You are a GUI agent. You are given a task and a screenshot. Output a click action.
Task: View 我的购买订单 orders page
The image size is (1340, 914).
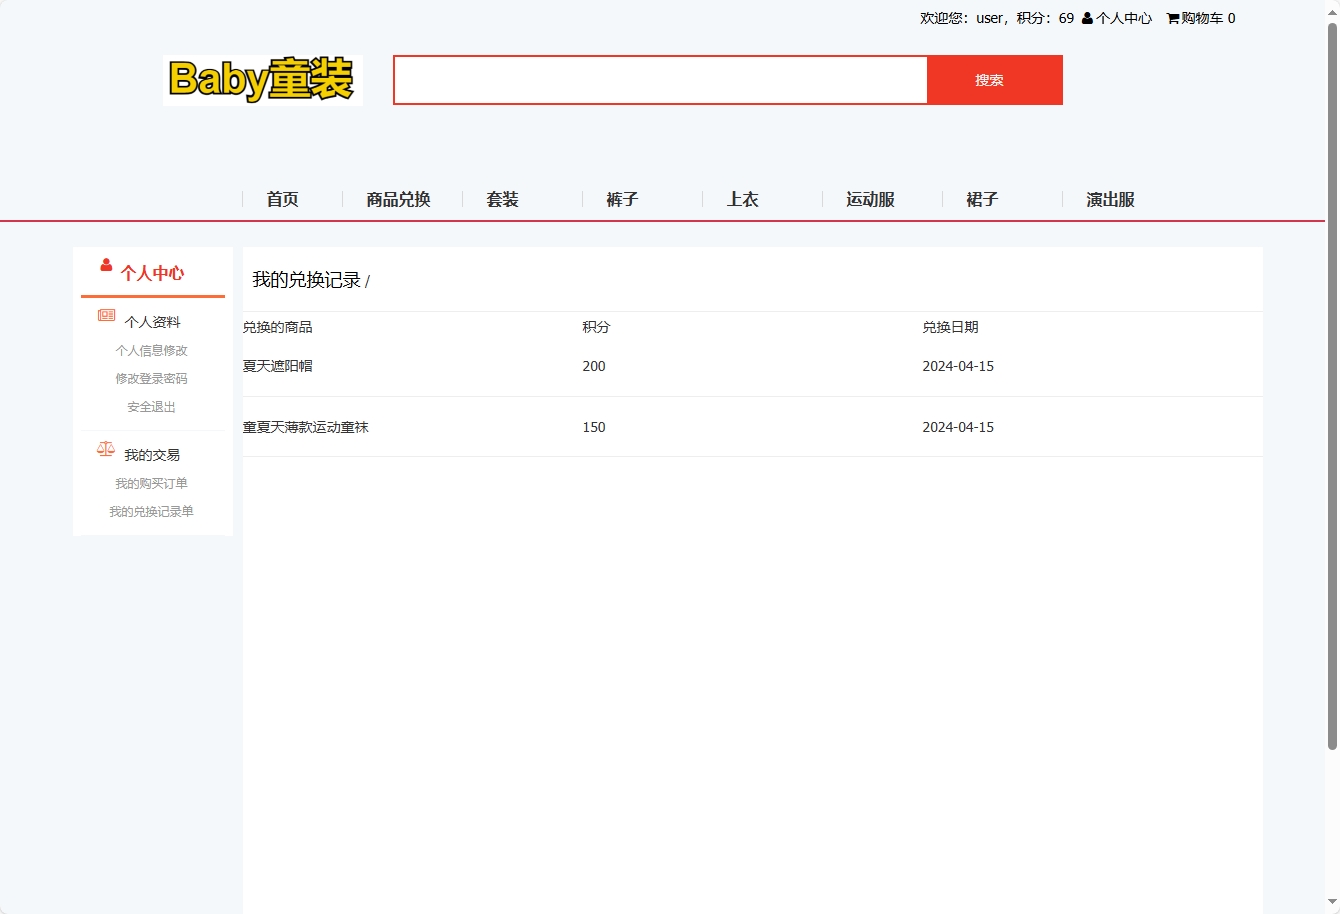tap(152, 483)
